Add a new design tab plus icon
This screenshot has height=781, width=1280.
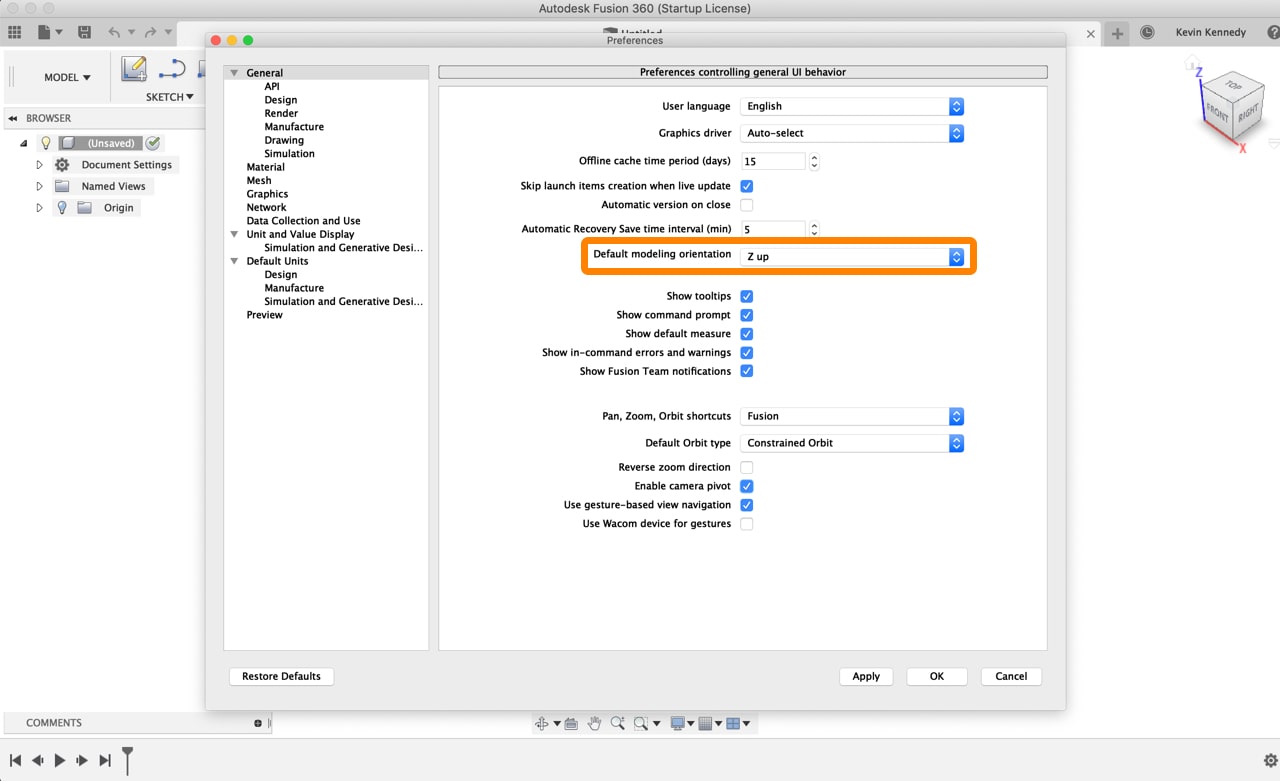pos(1117,33)
